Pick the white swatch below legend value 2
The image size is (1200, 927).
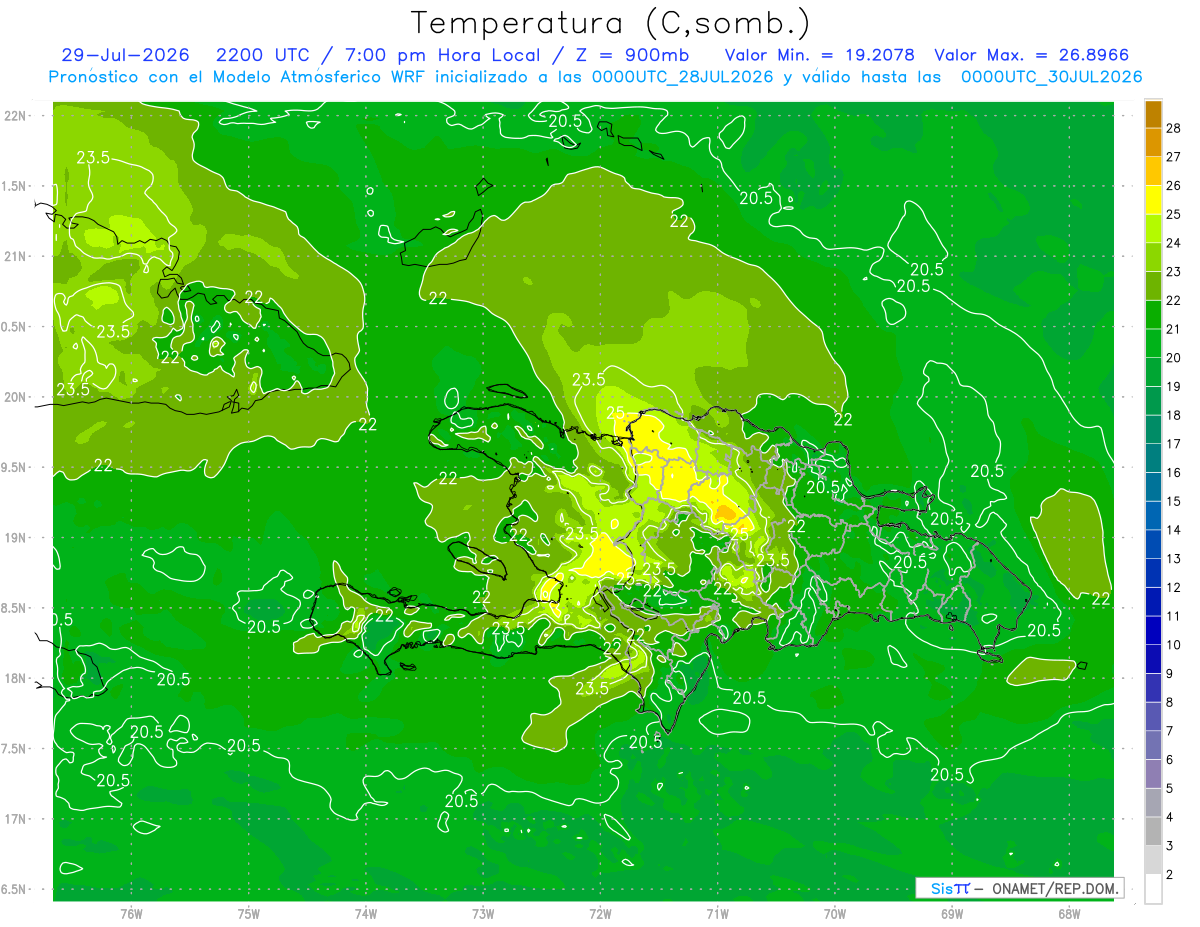(1153, 889)
